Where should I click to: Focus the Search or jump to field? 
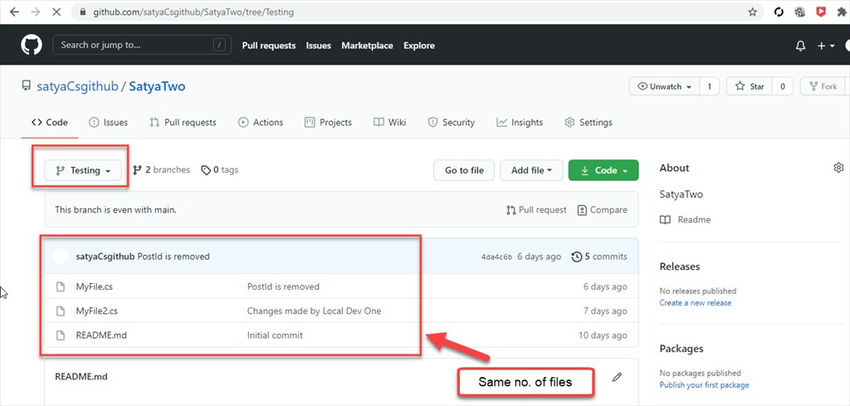click(140, 45)
